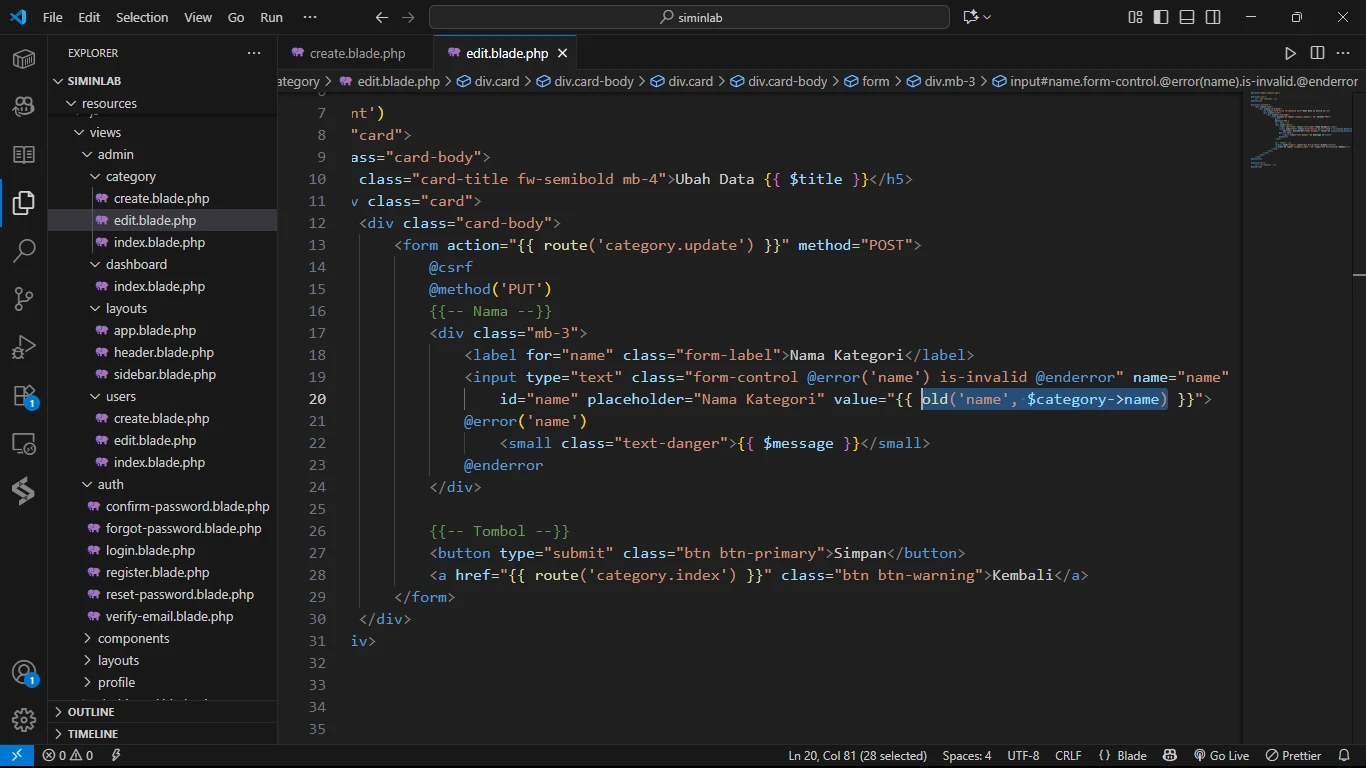Toggle the bottom panel visibility
This screenshot has width=1366, height=768.
pos(1187,17)
